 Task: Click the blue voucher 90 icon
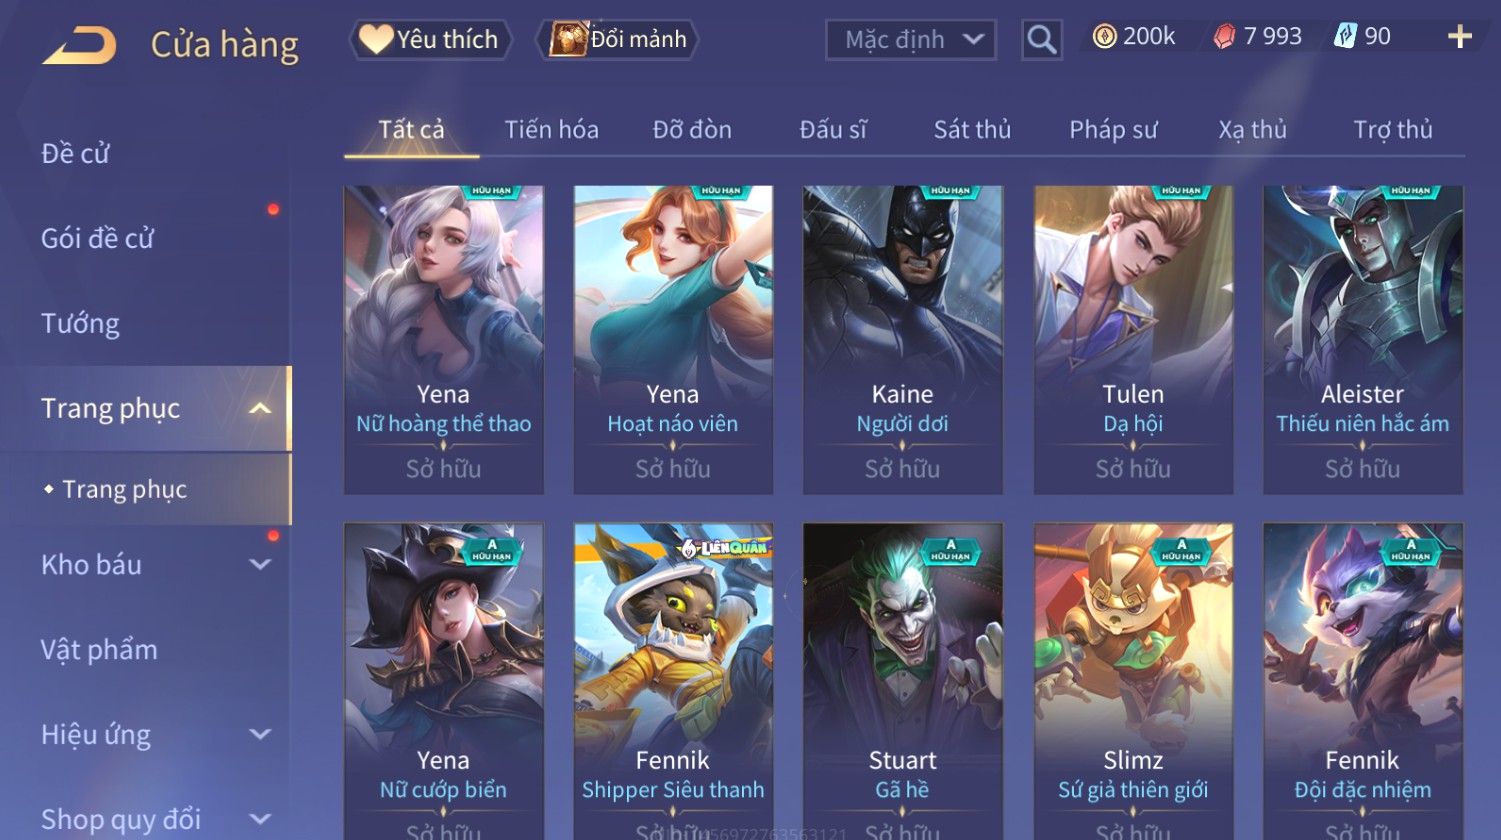click(1345, 37)
